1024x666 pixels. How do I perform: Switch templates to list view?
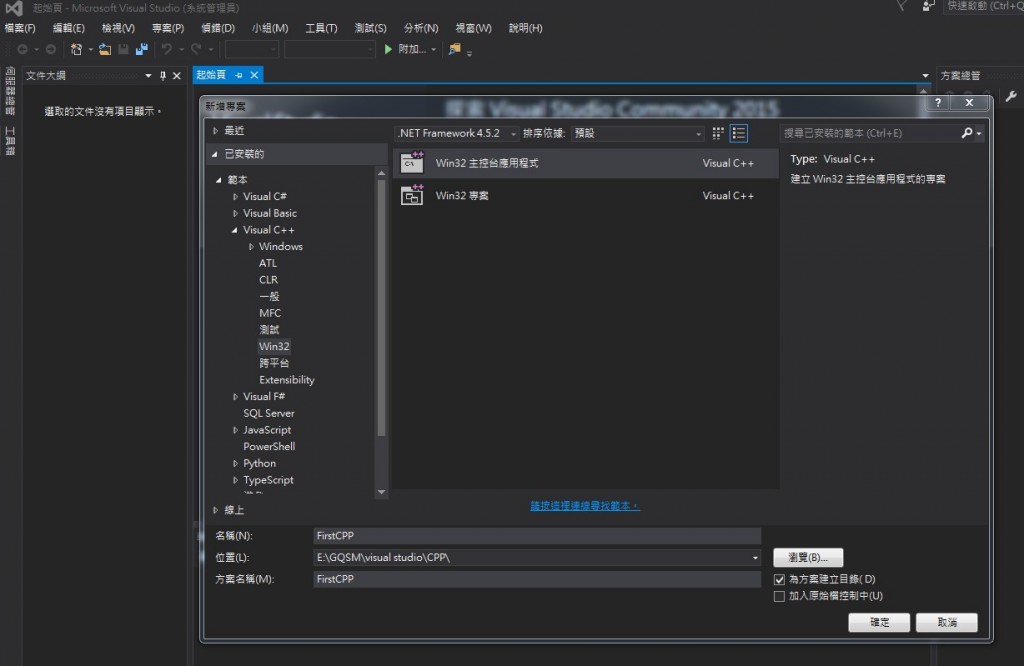739,133
